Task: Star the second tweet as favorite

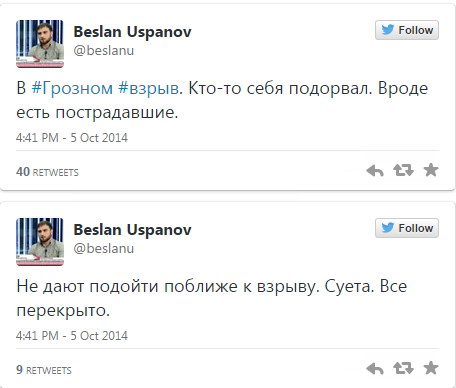Action: (x=431, y=368)
